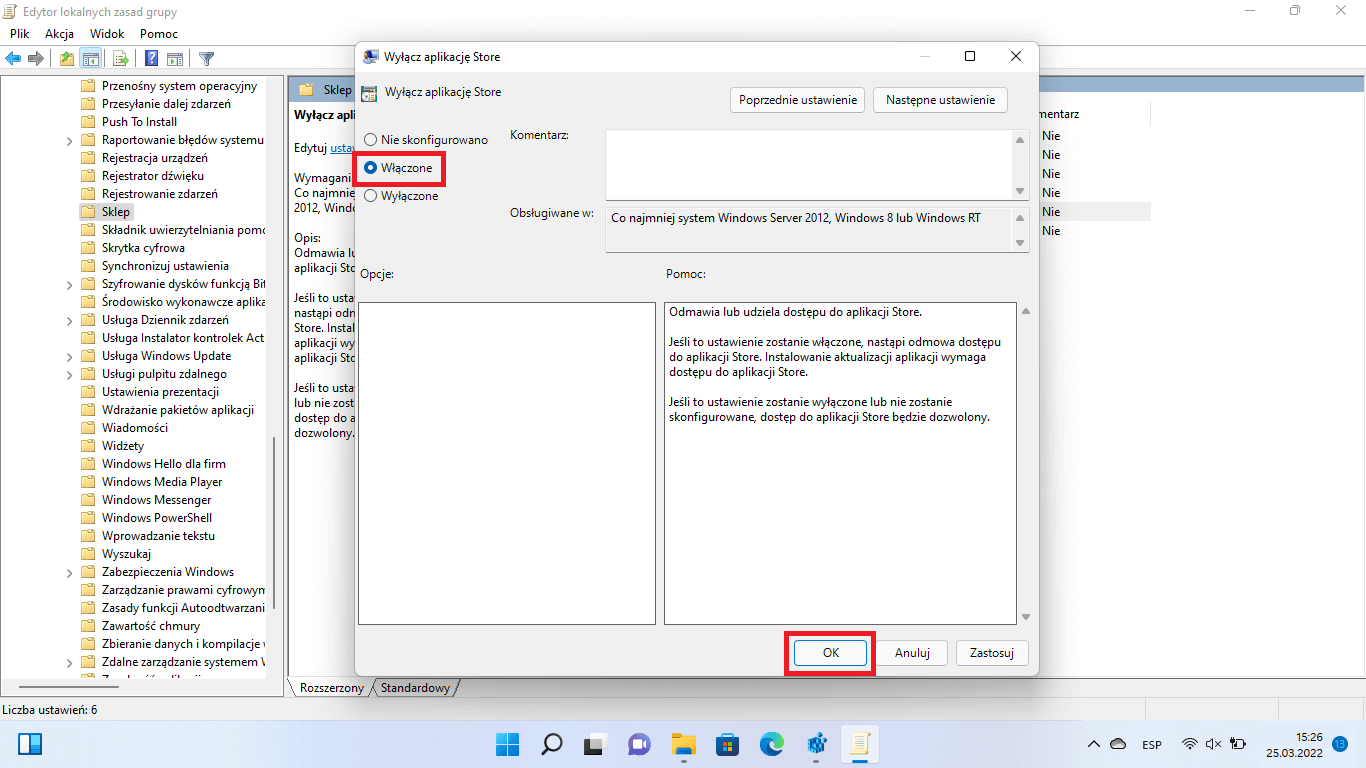1366x768 pixels.
Task: Click the ESP language indicator
Action: point(1152,745)
